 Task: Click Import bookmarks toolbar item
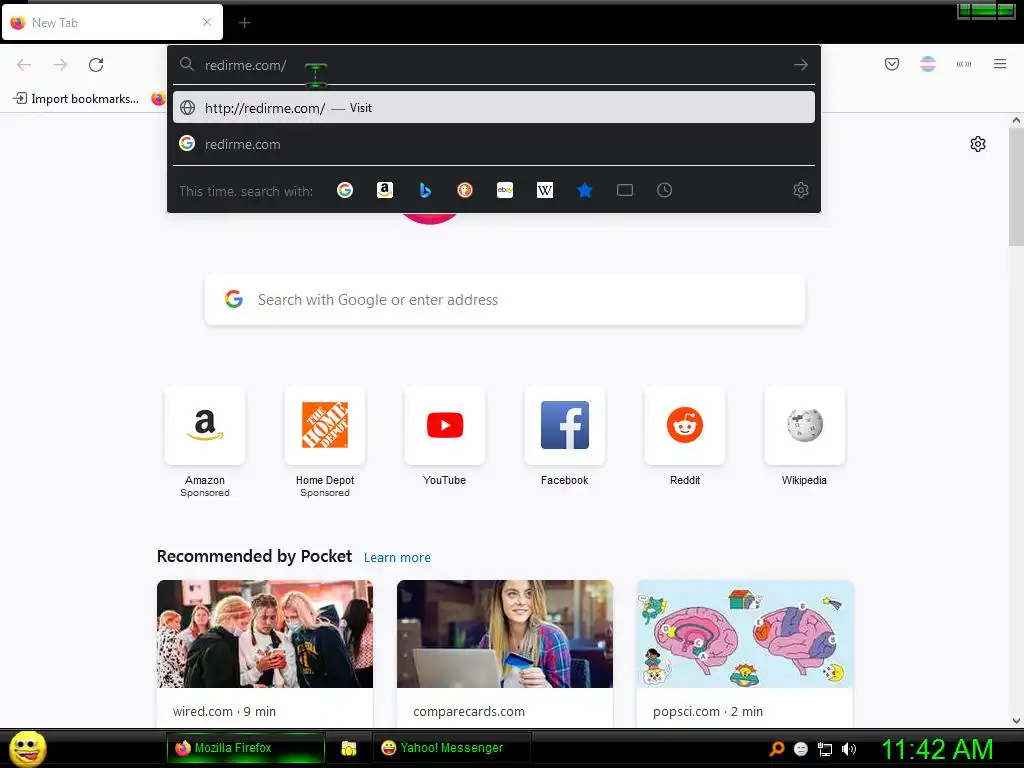tap(76, 99)
